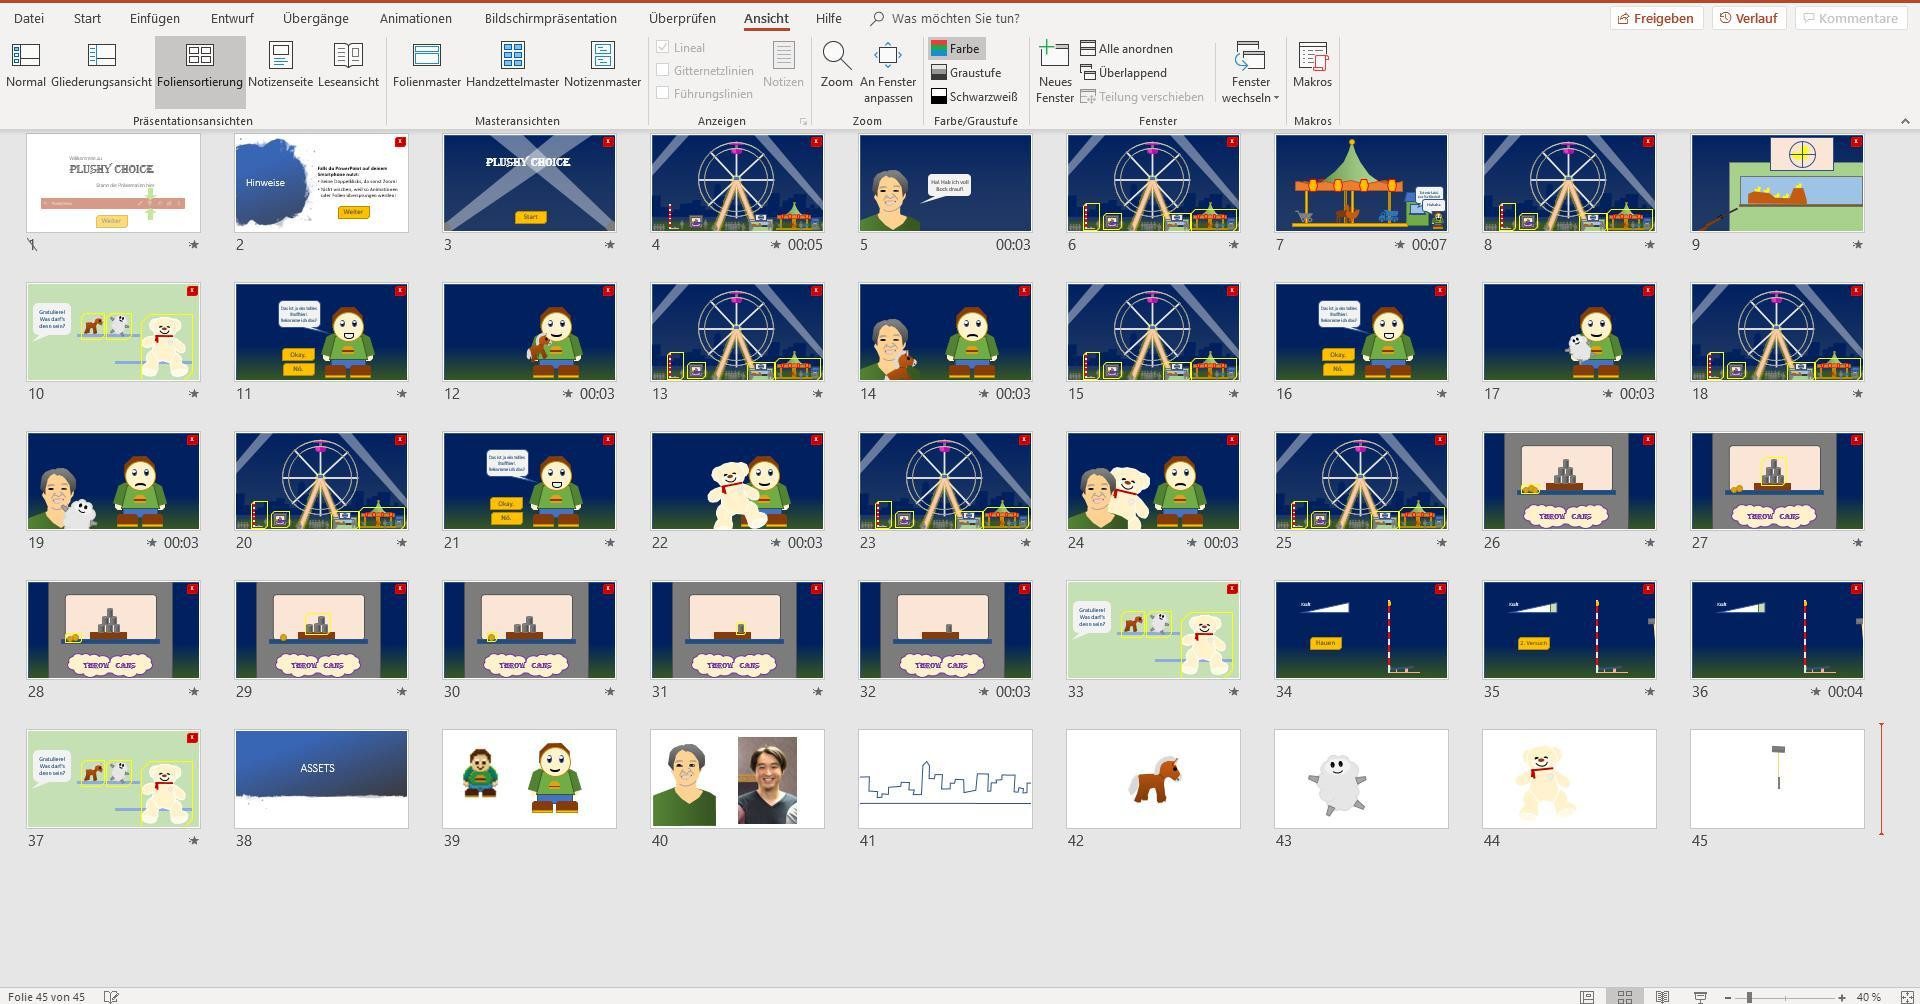The image size is (1920, 1004).
Task: Select slide 38 ASSETS thumbnail
Action: click(x=321, y=779)
